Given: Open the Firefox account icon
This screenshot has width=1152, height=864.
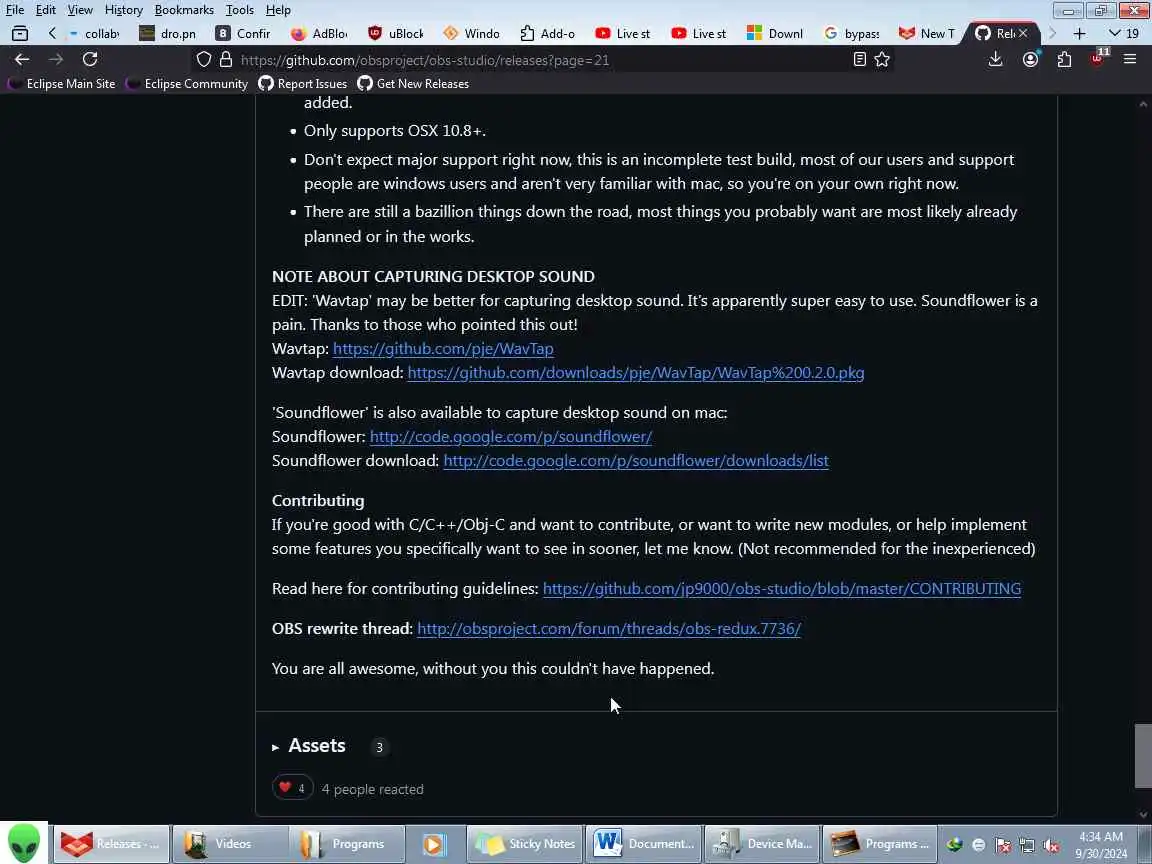Looking at the screenshot, I should (1031, 60).
